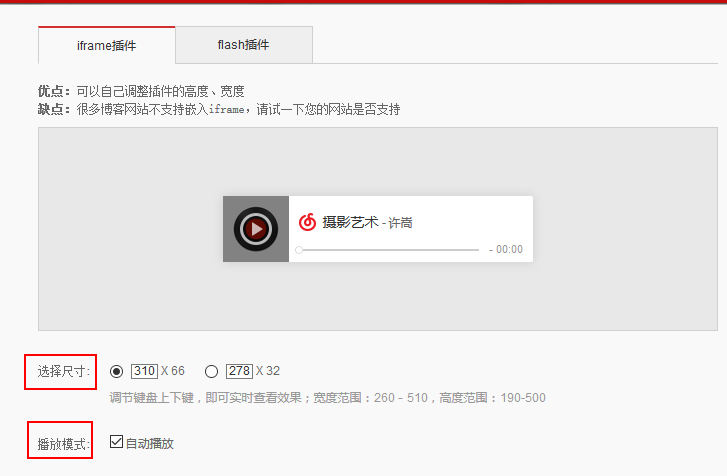Toggle the 自动播放 checkbox
This screenshot has width=727, height=476.
pyautogui.click(x=116, y=442)
